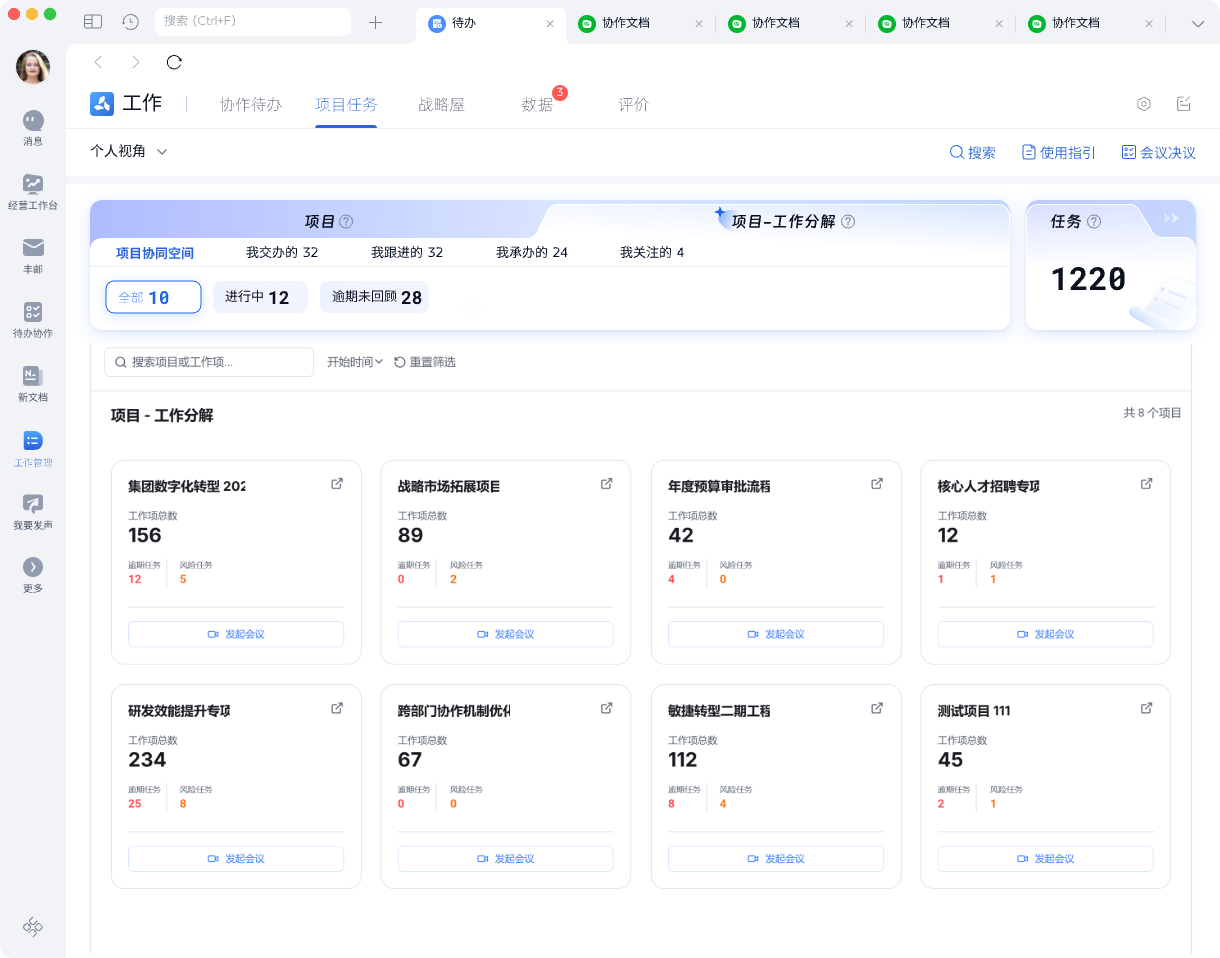The image size is (1220, 958).
Task: Click into the 搜索项目或工作项 search box
Action: tap(209, 362)
